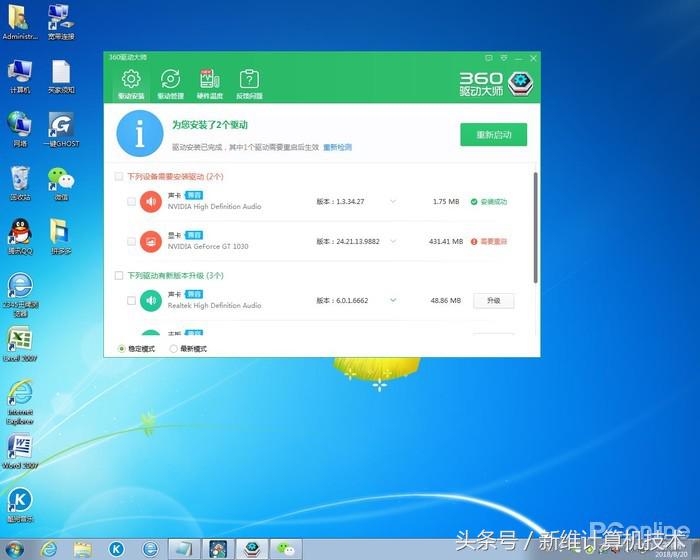Click the Word 2007 desktop shortcut
Image resolution: width=700 pixels, height=560 pixels.
tap(20, 451)
